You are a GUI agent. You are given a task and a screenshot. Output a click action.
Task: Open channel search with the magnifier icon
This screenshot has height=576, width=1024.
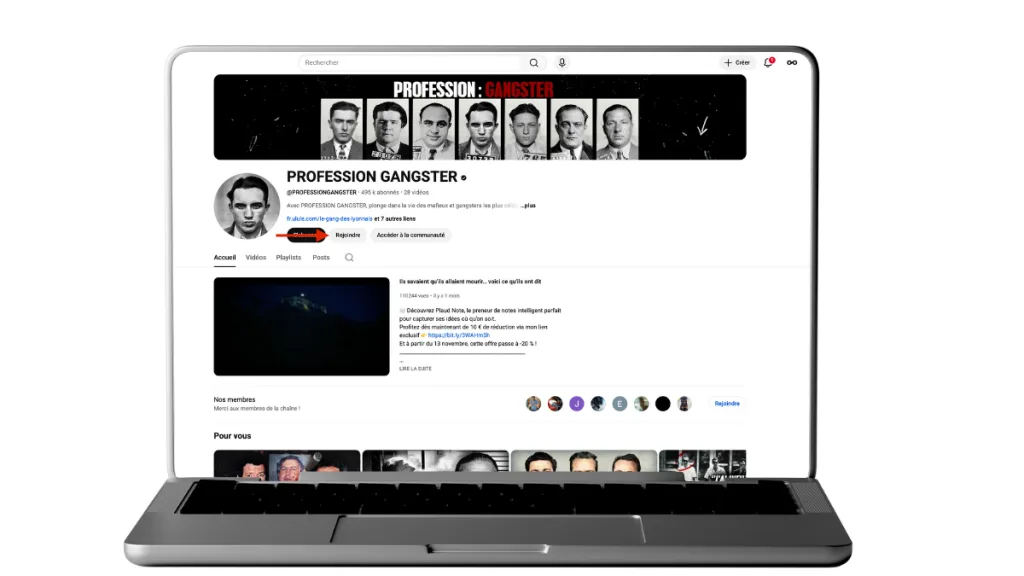point(348,257)
